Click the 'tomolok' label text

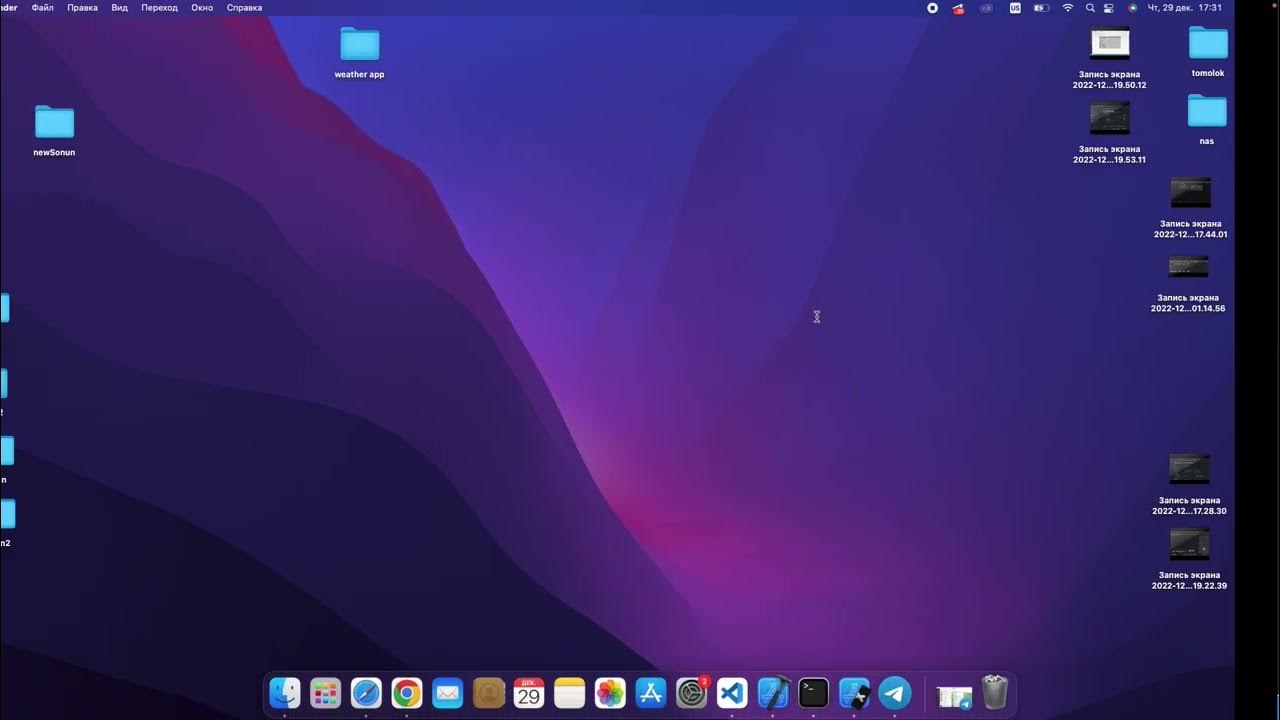coord(1208,74)
